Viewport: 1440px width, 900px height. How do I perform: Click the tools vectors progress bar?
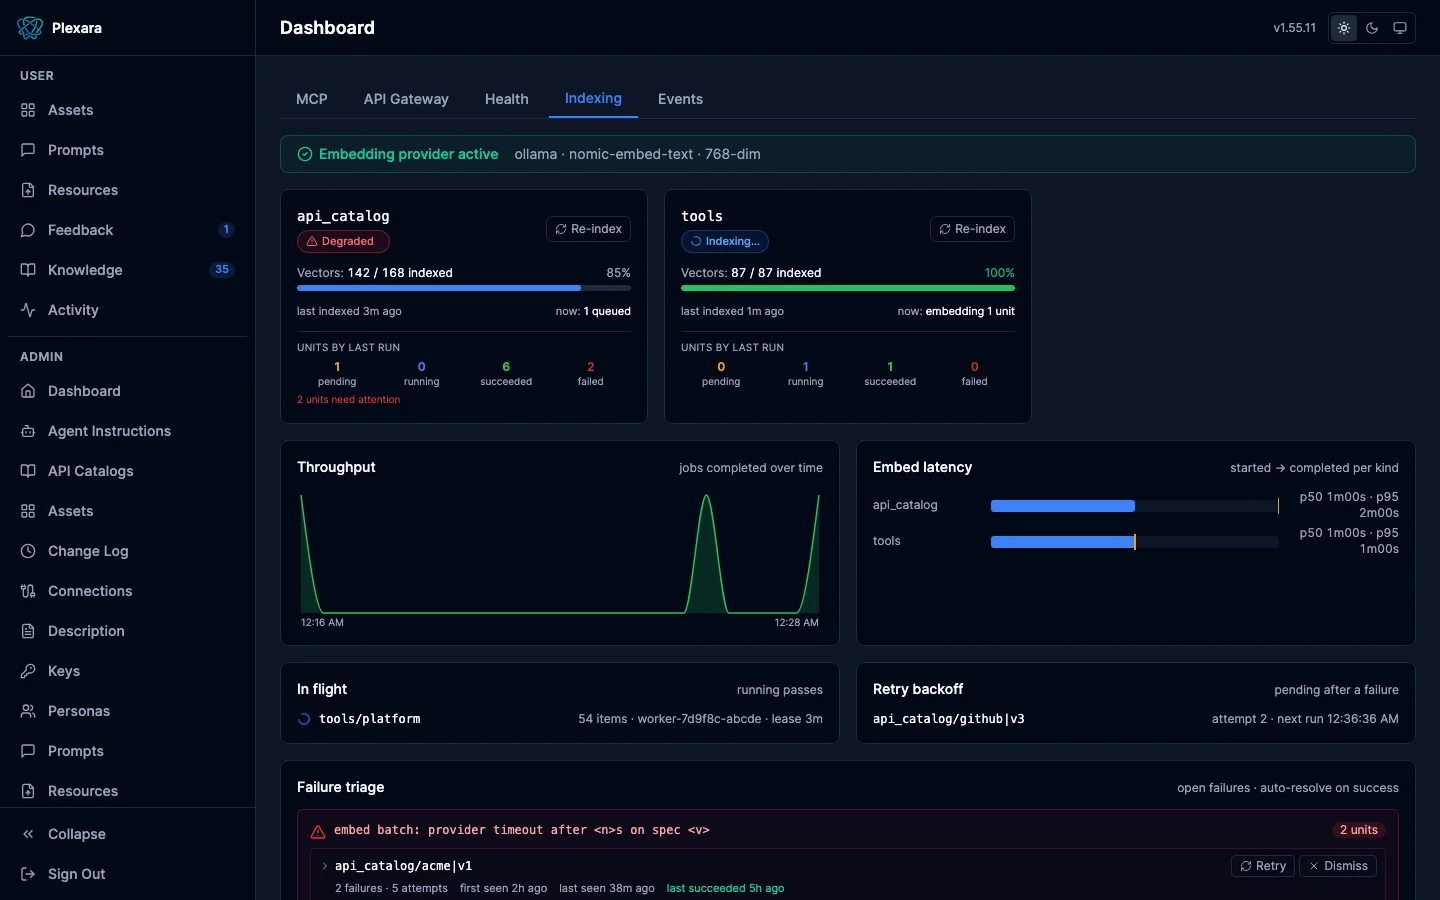point(848,288)
